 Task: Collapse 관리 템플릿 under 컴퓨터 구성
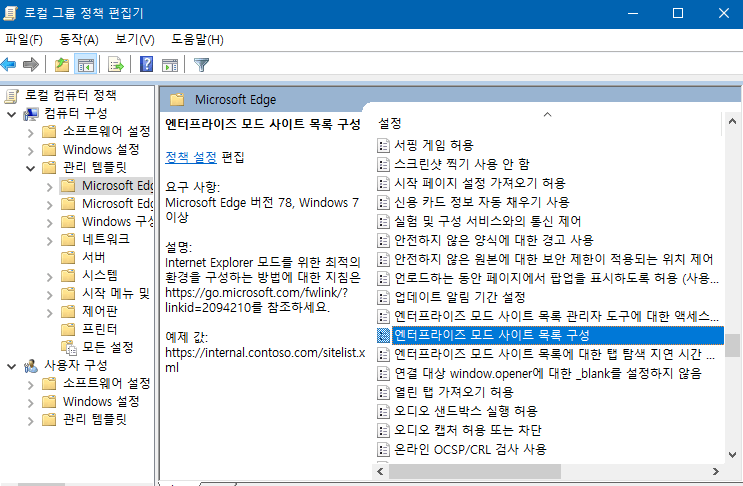(x=31, y=168)
